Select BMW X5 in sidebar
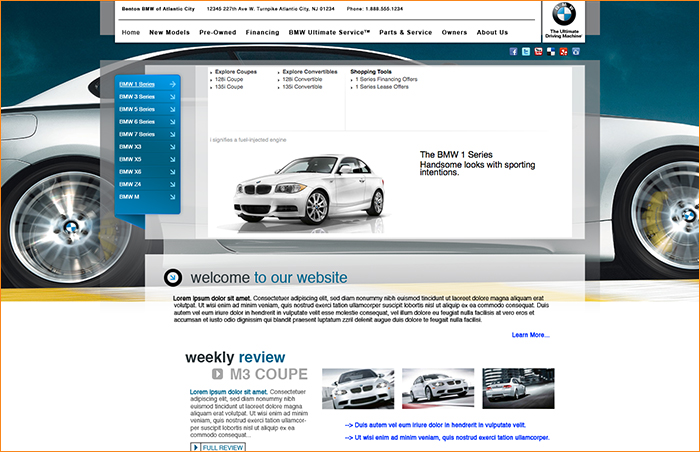The height and width of the screenshot is (452, 700). (130, 159)
